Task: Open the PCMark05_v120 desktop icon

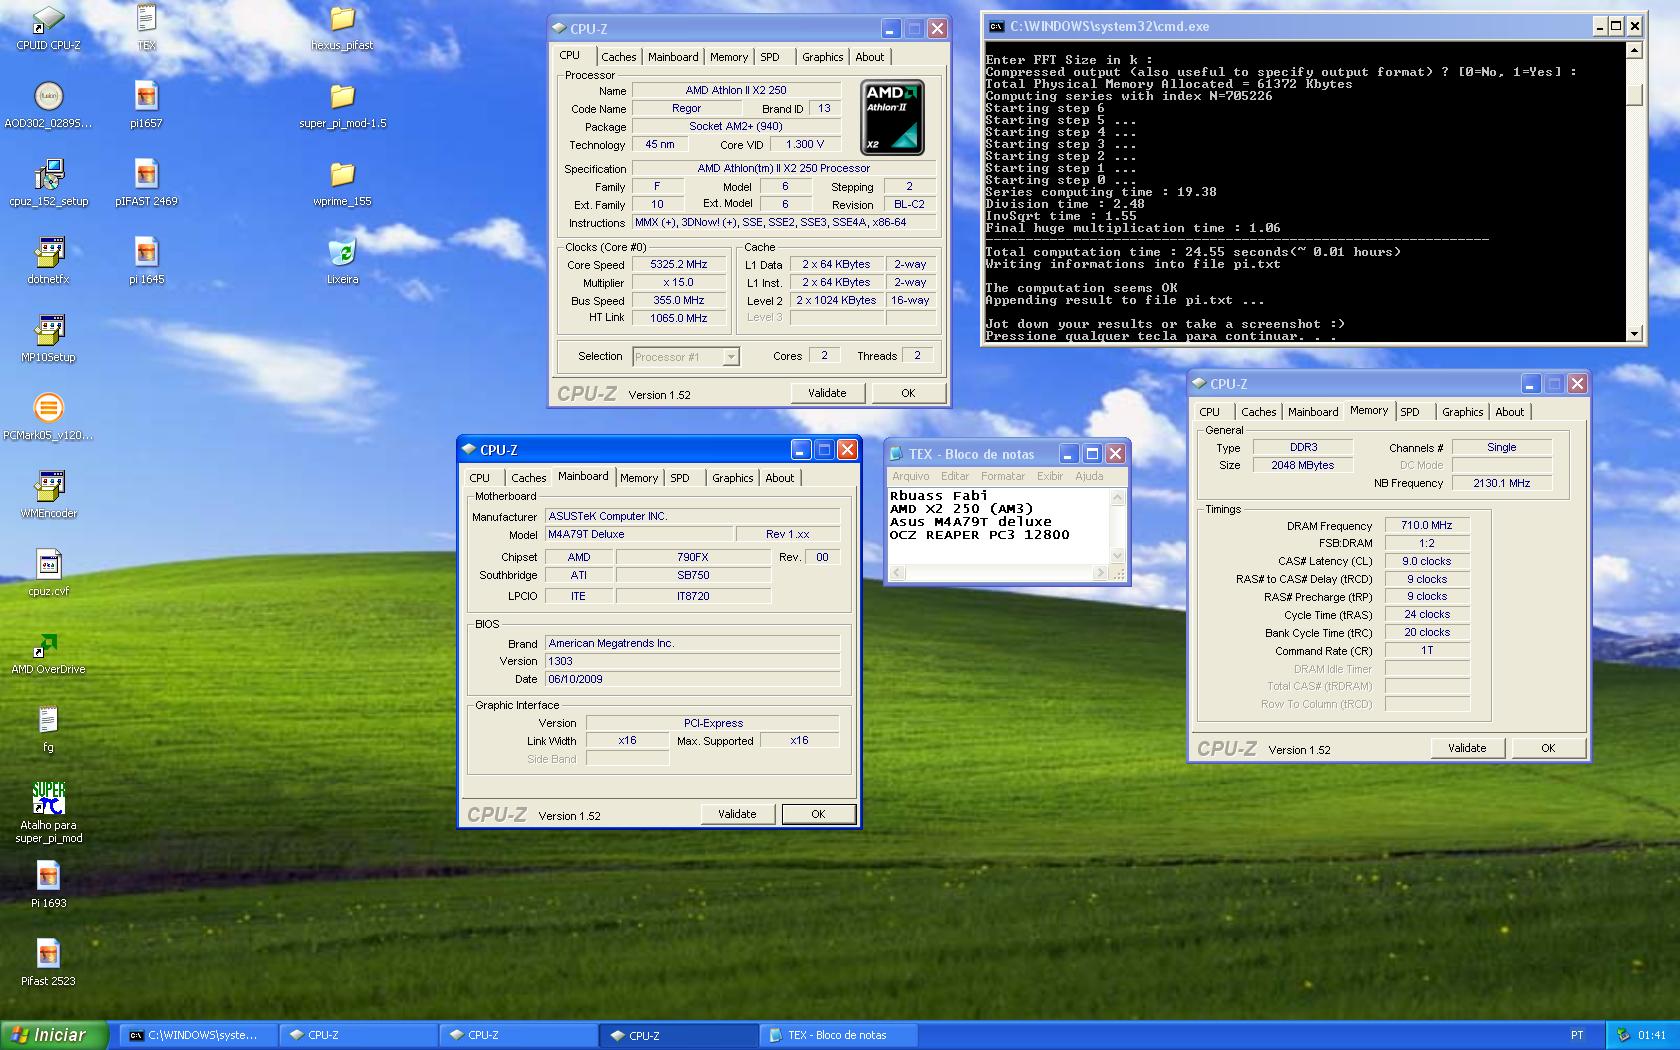Action: [48, 417]
